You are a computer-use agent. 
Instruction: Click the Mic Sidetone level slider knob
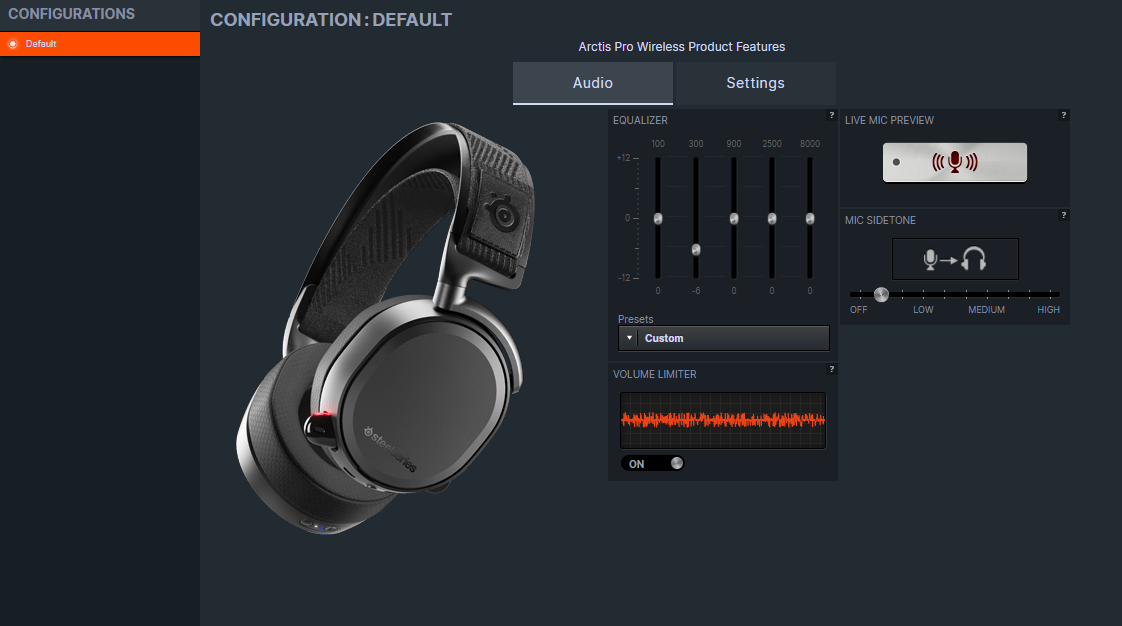881,294
